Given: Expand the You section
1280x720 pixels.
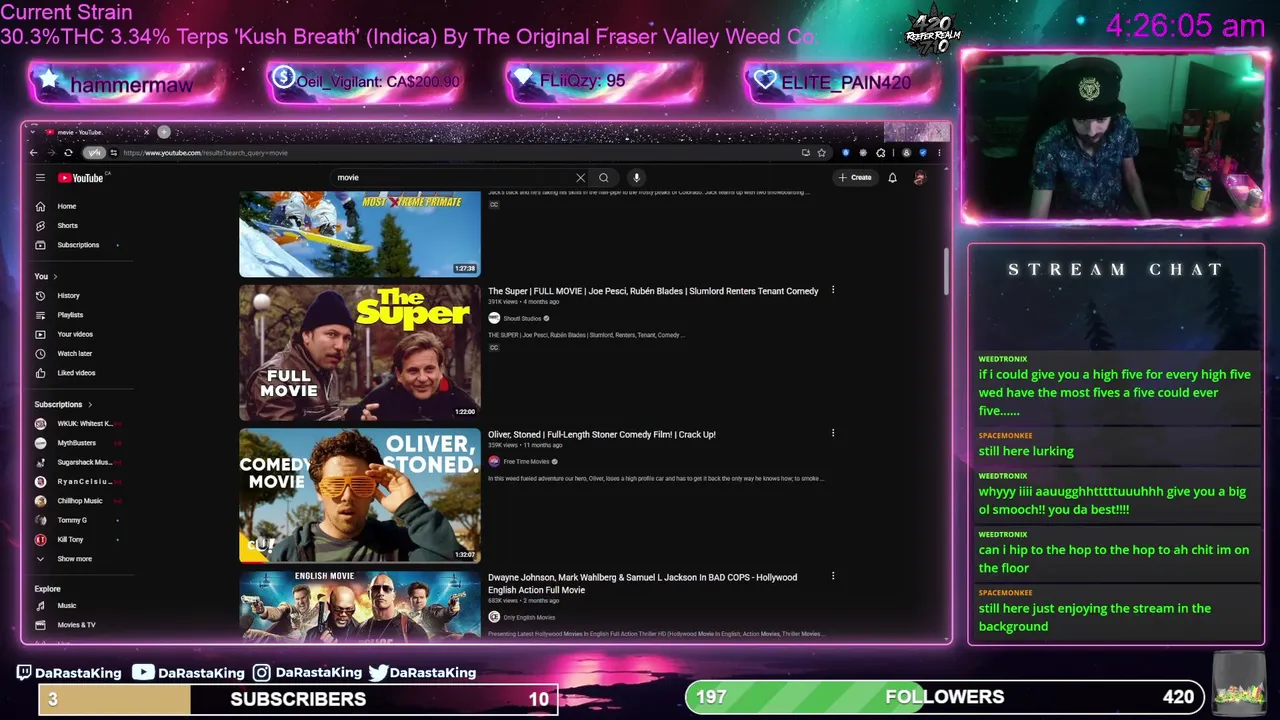Looking at the screenshot, I should [x=46, y=277].
